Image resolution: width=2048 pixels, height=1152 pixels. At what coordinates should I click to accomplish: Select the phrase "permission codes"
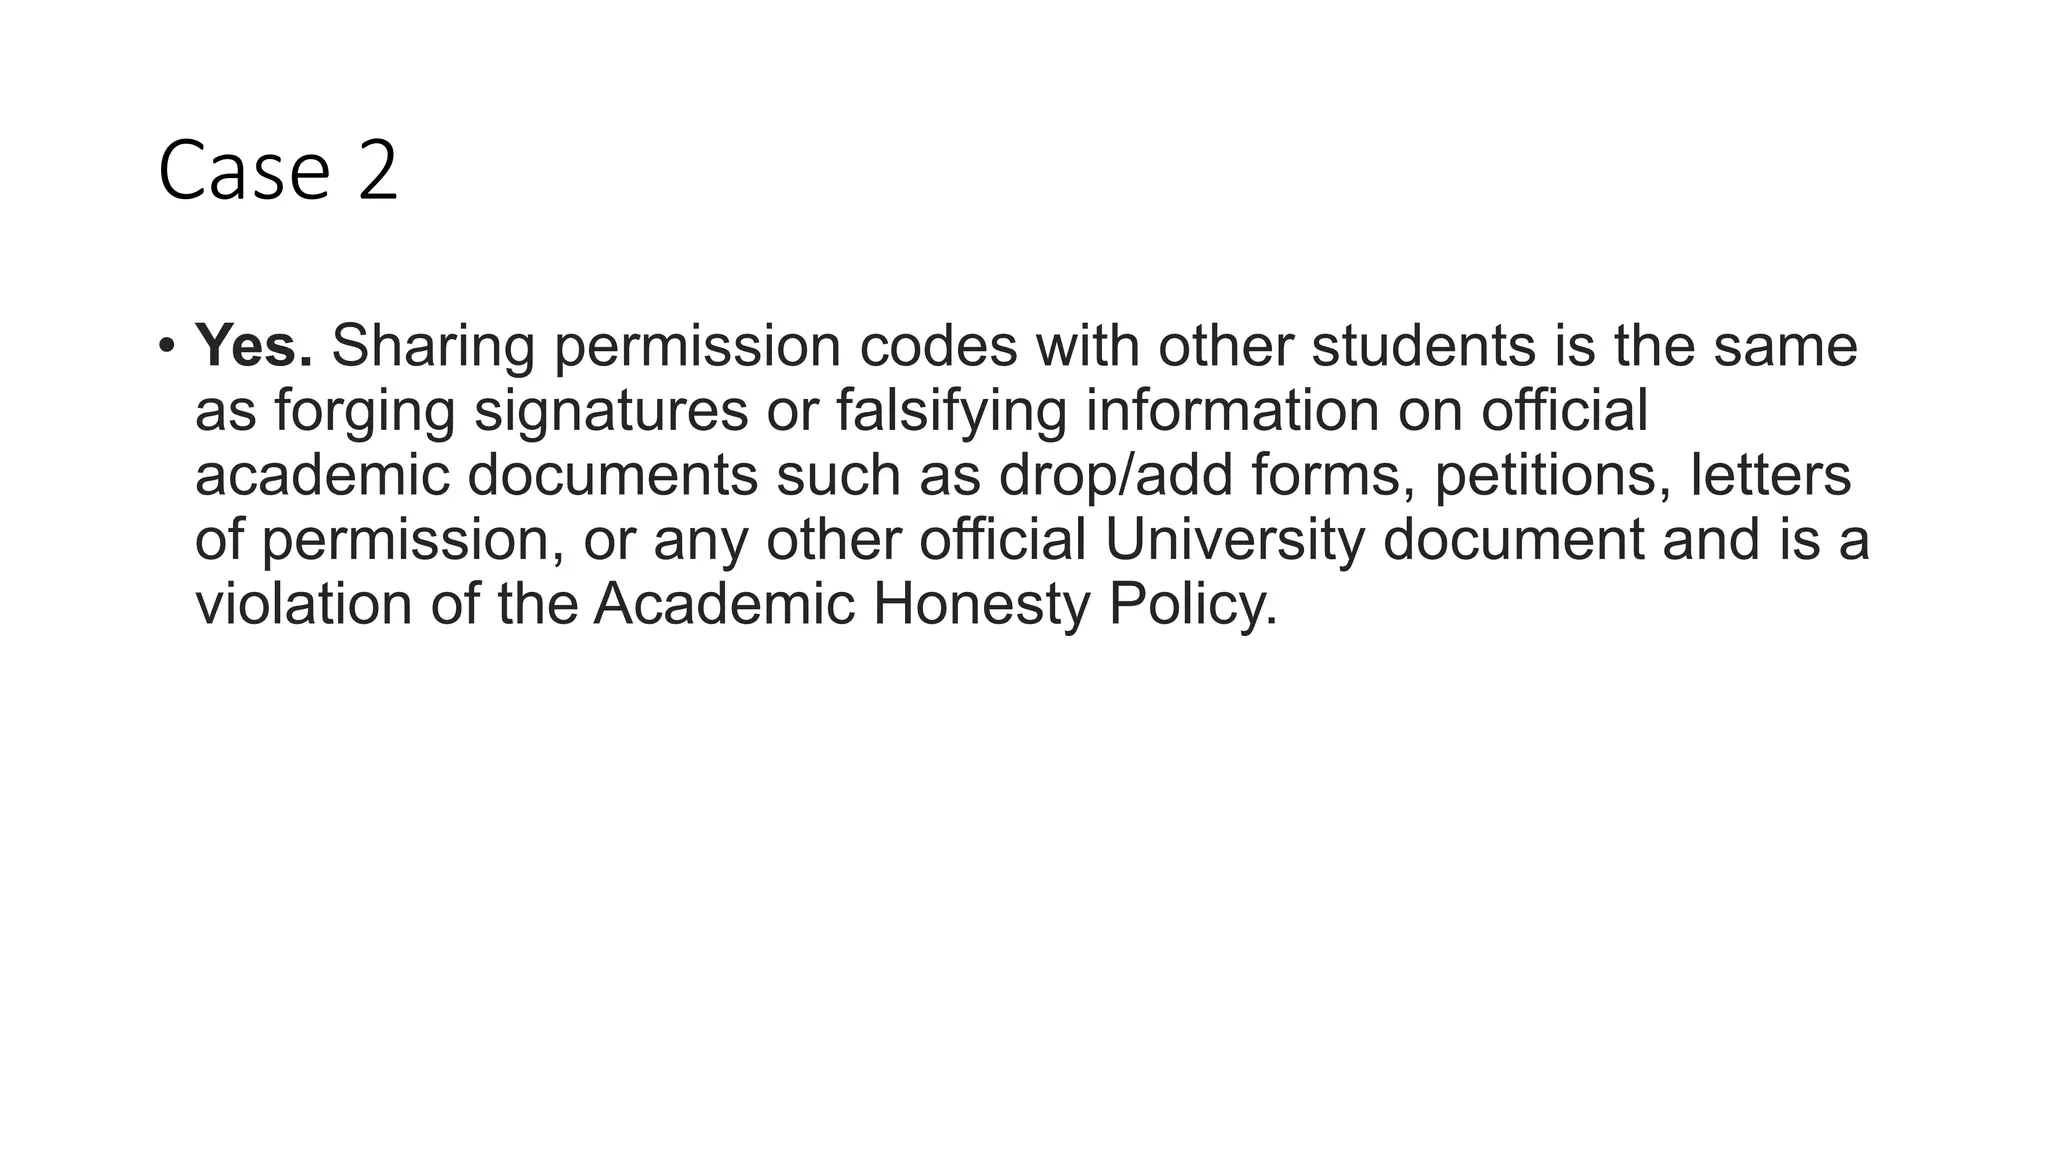[785, 346]
